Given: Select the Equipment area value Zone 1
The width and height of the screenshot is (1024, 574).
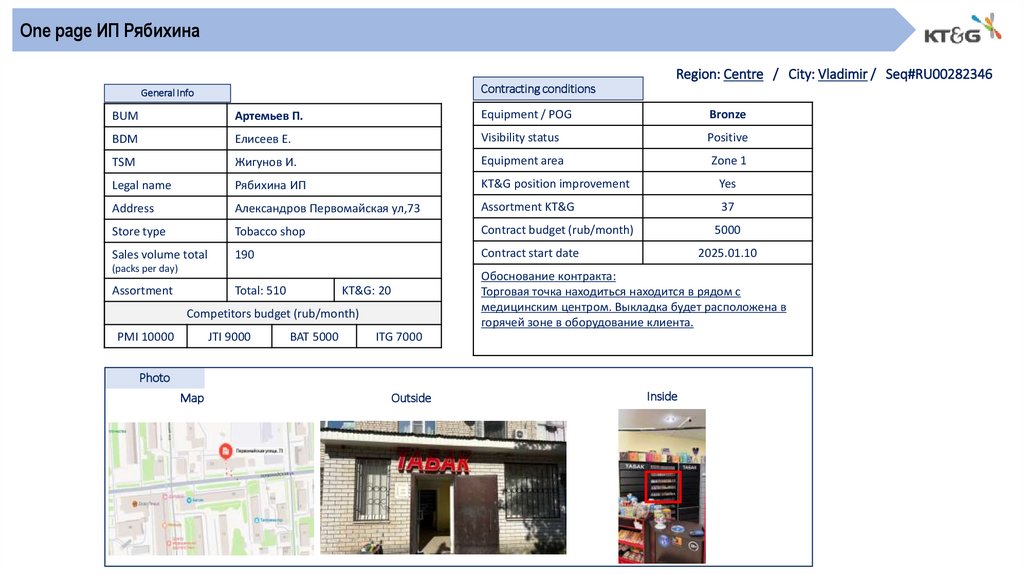Looking at the screenshot, I should point(728,161).
